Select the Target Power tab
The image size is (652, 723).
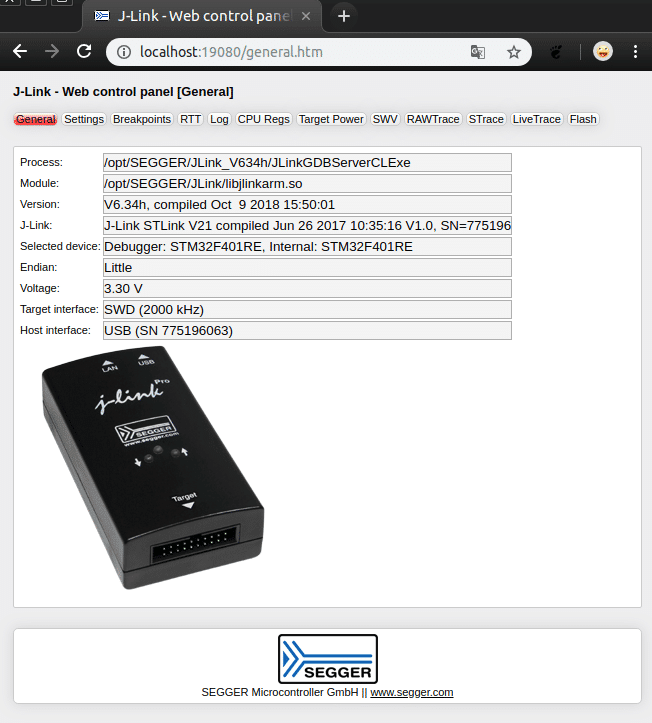[x=331, y=119]
